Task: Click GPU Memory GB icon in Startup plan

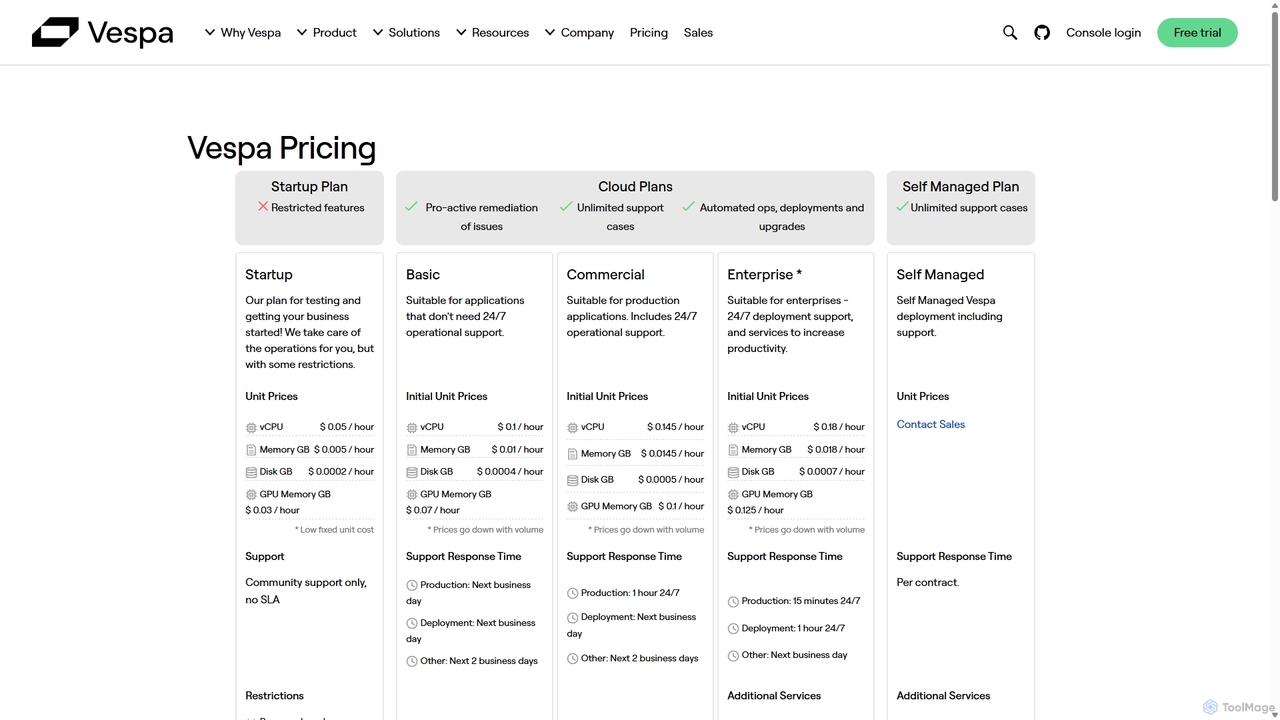Action: point(251,495)
